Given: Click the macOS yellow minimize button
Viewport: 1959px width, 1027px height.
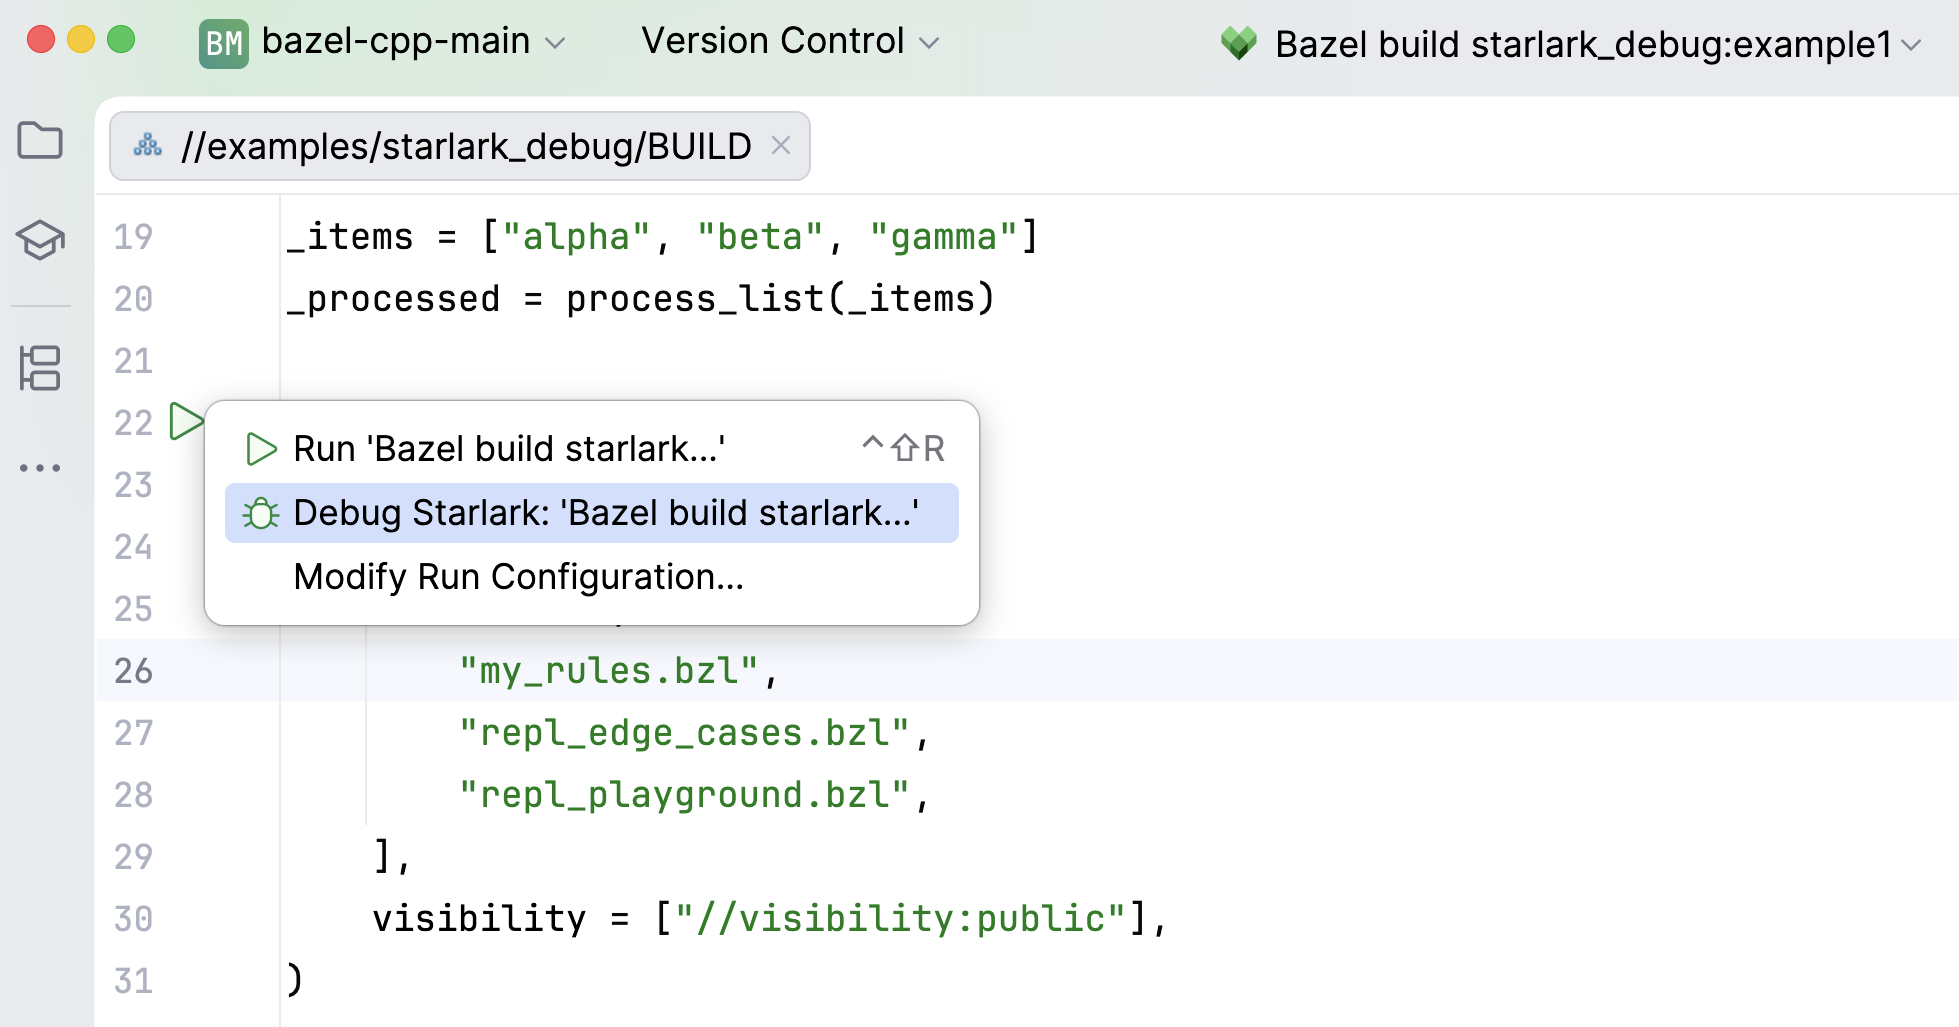Looking at the screenshot, I should click(81, 40).
